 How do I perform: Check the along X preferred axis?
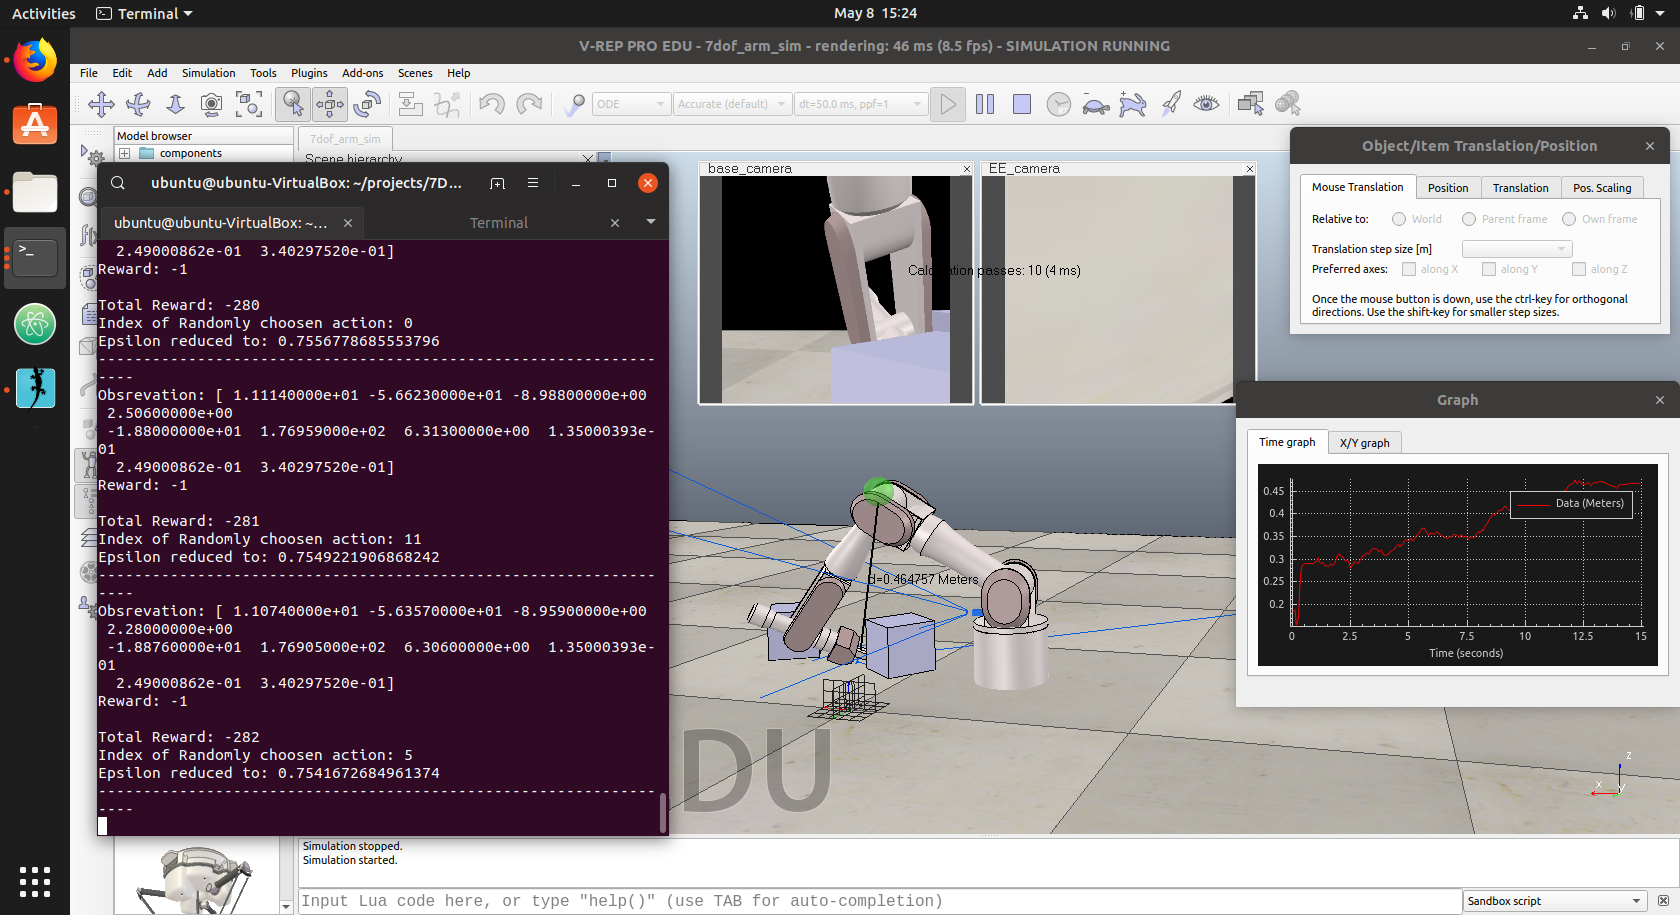[x=1409, y=269]
